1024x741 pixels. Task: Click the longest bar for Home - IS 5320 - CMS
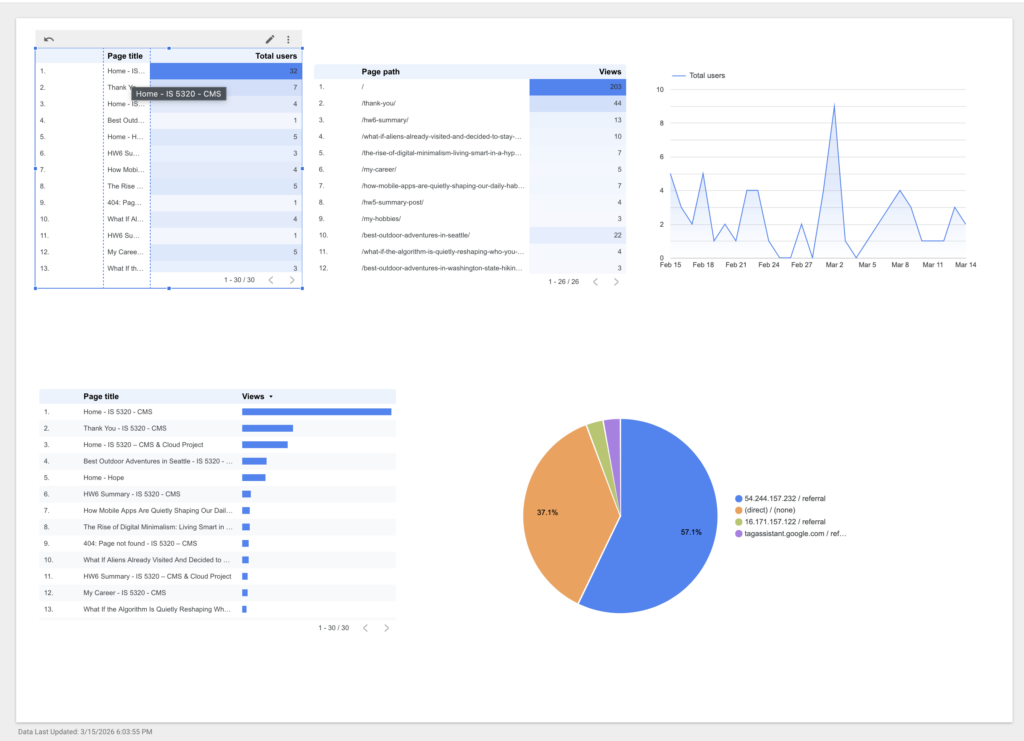click(316, 411)
